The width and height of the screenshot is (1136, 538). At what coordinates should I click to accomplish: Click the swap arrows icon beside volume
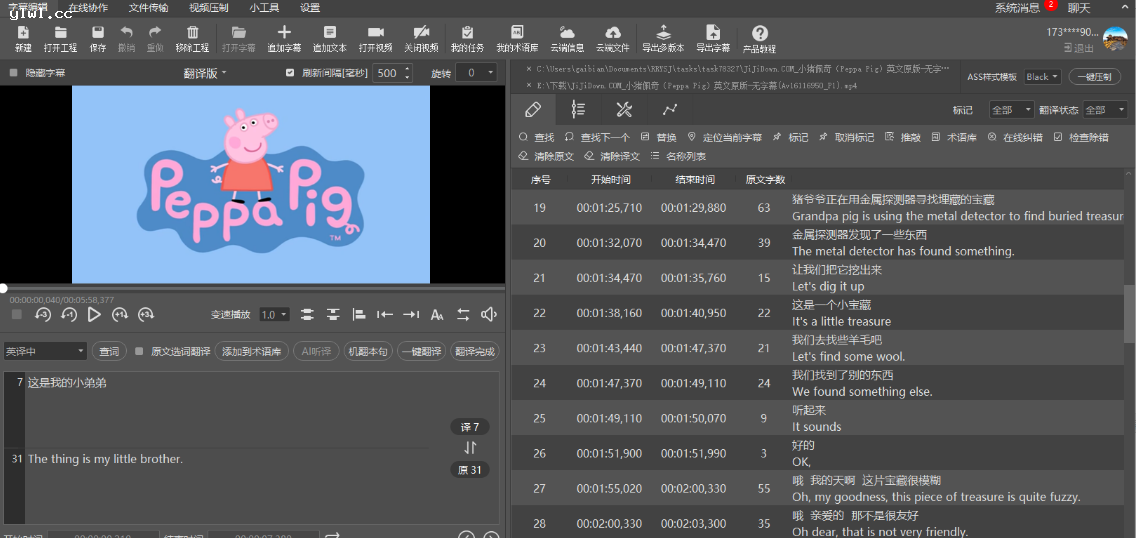463,314
